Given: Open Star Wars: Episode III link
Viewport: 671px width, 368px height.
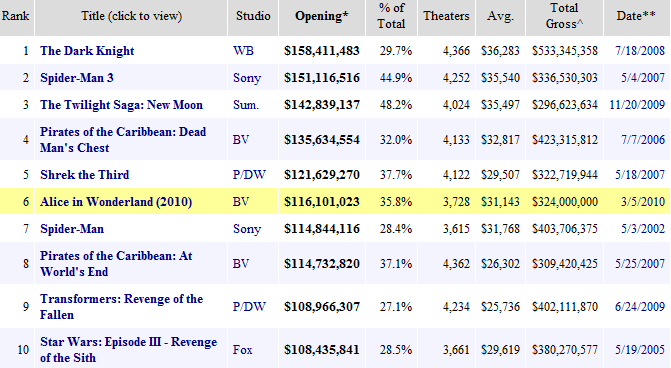Looking at the screenshot, I should point(128,350).
